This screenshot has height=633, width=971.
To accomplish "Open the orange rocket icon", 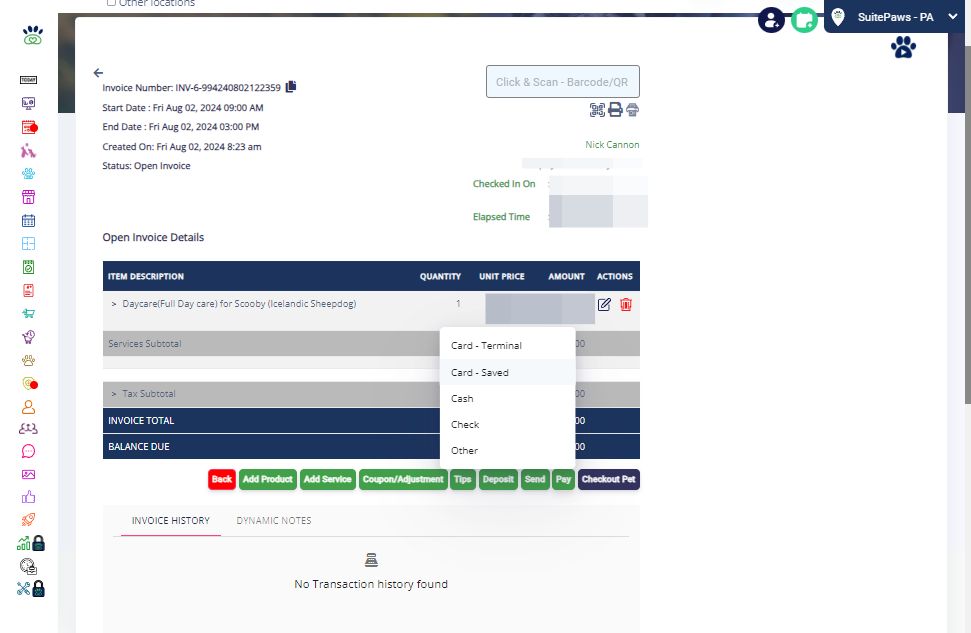I will coord(28,520).
